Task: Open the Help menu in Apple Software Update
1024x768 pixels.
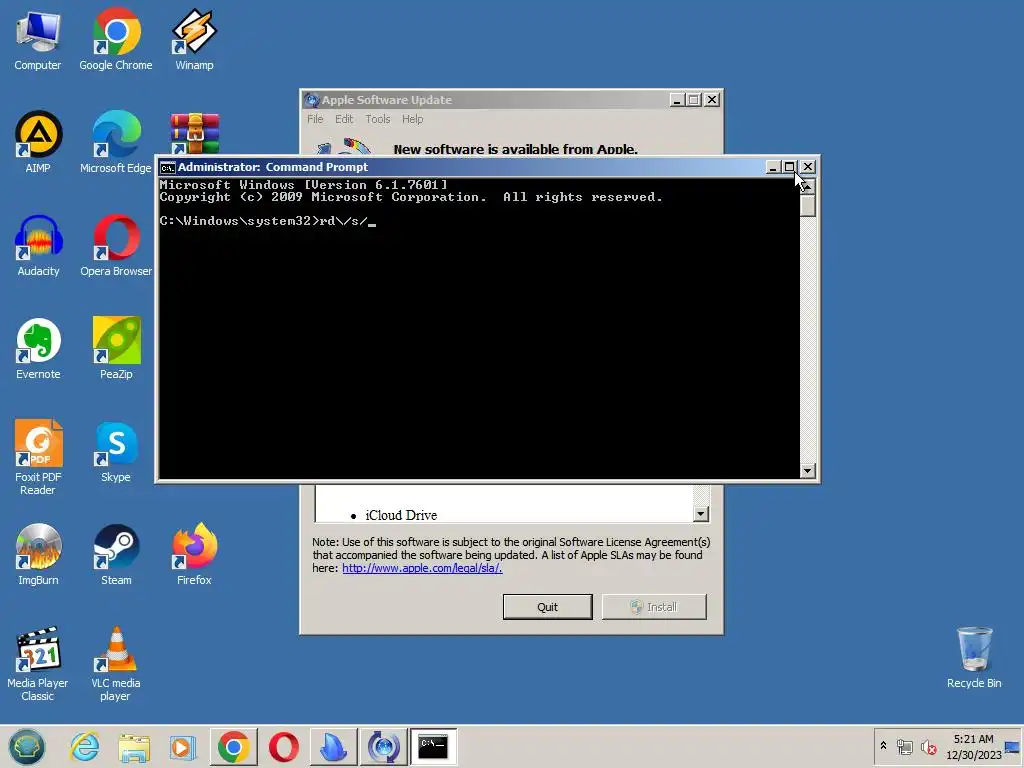Action: [412, 119]
